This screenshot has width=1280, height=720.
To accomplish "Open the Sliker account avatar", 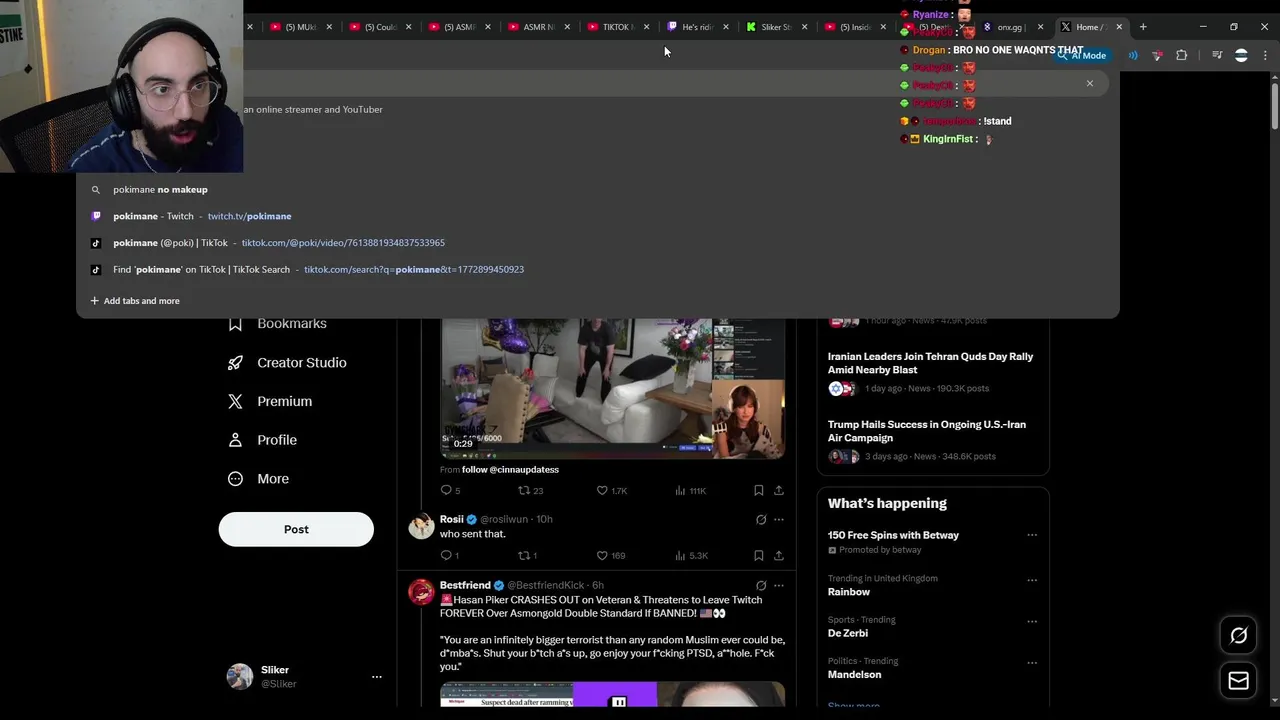I will tap(240, 676).
